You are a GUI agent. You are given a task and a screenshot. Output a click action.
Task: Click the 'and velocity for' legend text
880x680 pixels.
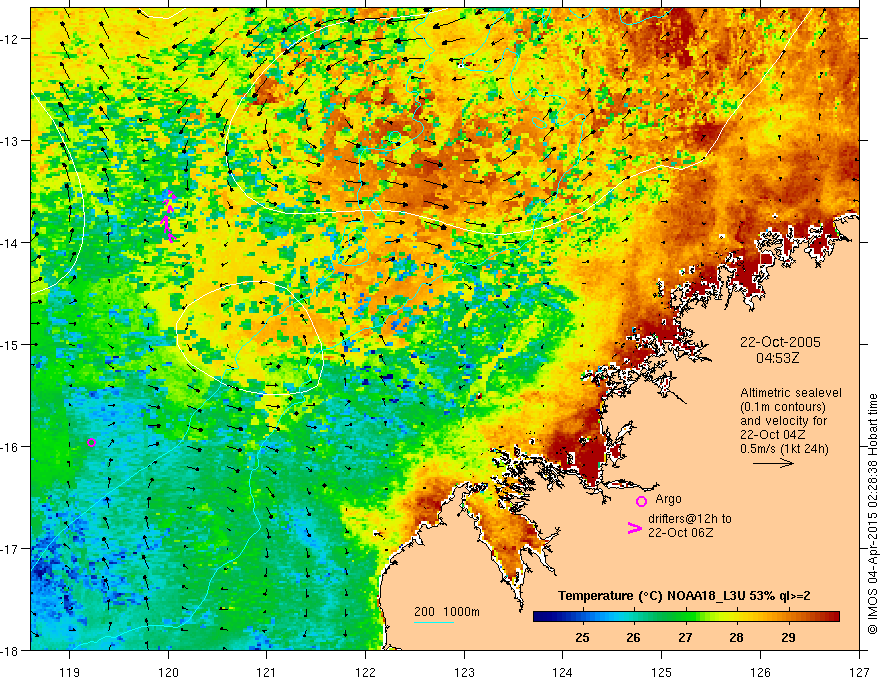pos(783,421)
